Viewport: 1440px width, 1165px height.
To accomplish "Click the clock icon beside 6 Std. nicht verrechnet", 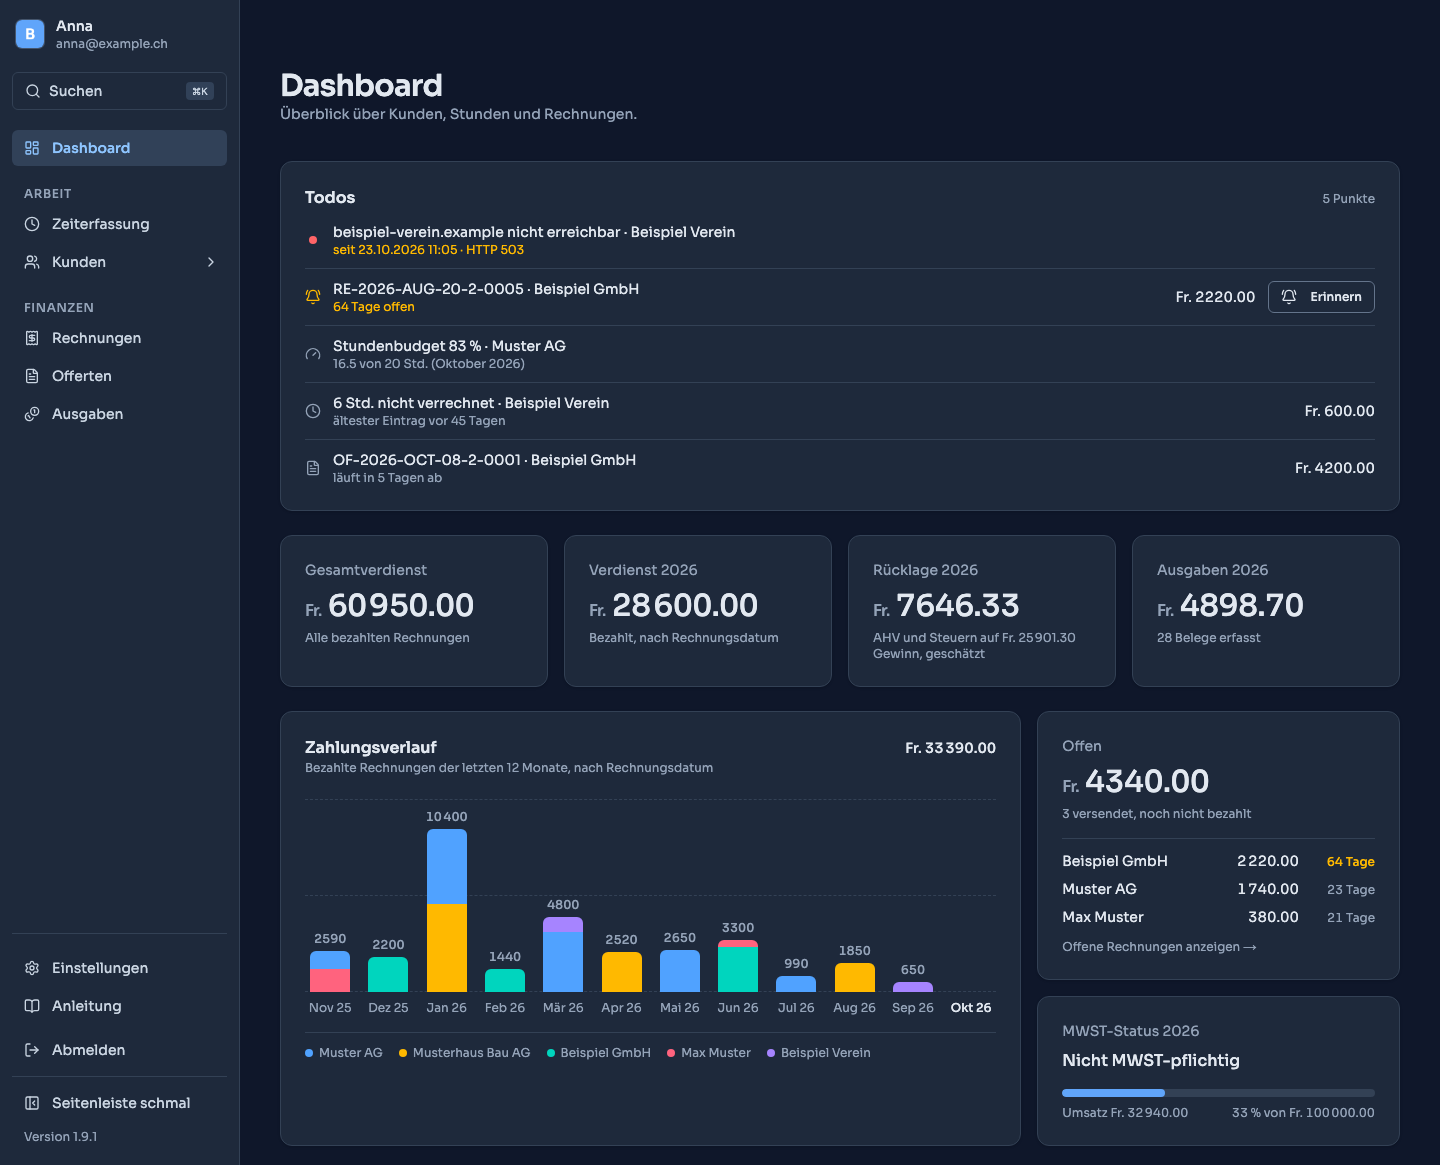I will pyautogui.click(x=313, y=411).
